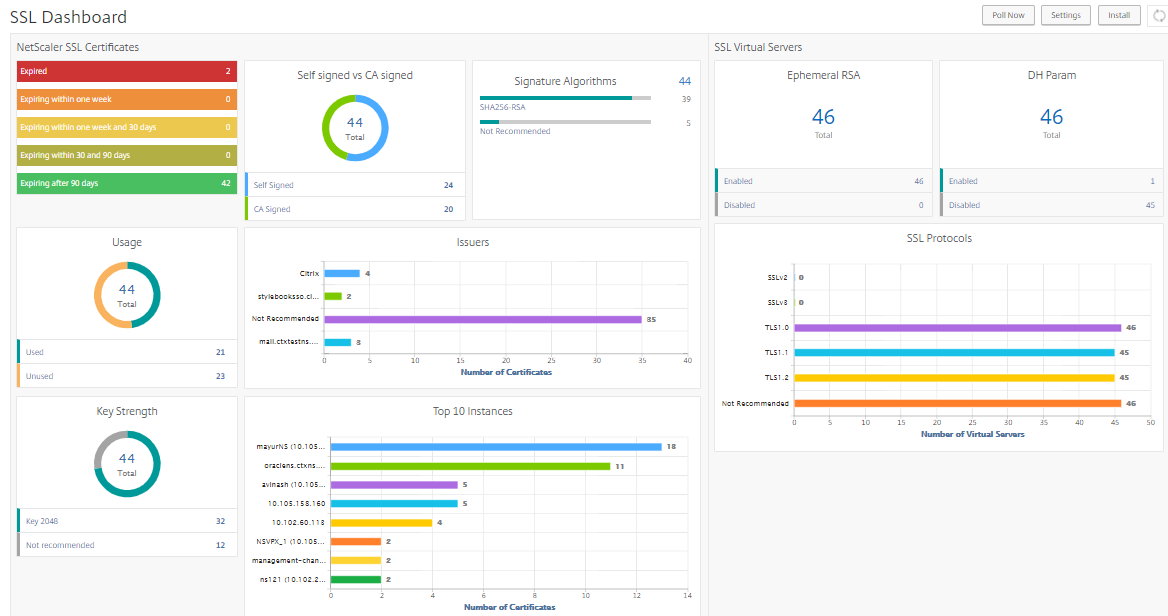Viewport: 1168px width, 616px height.
Task: Click Signature Algorithms total 44
Action: tap(685, 81)
